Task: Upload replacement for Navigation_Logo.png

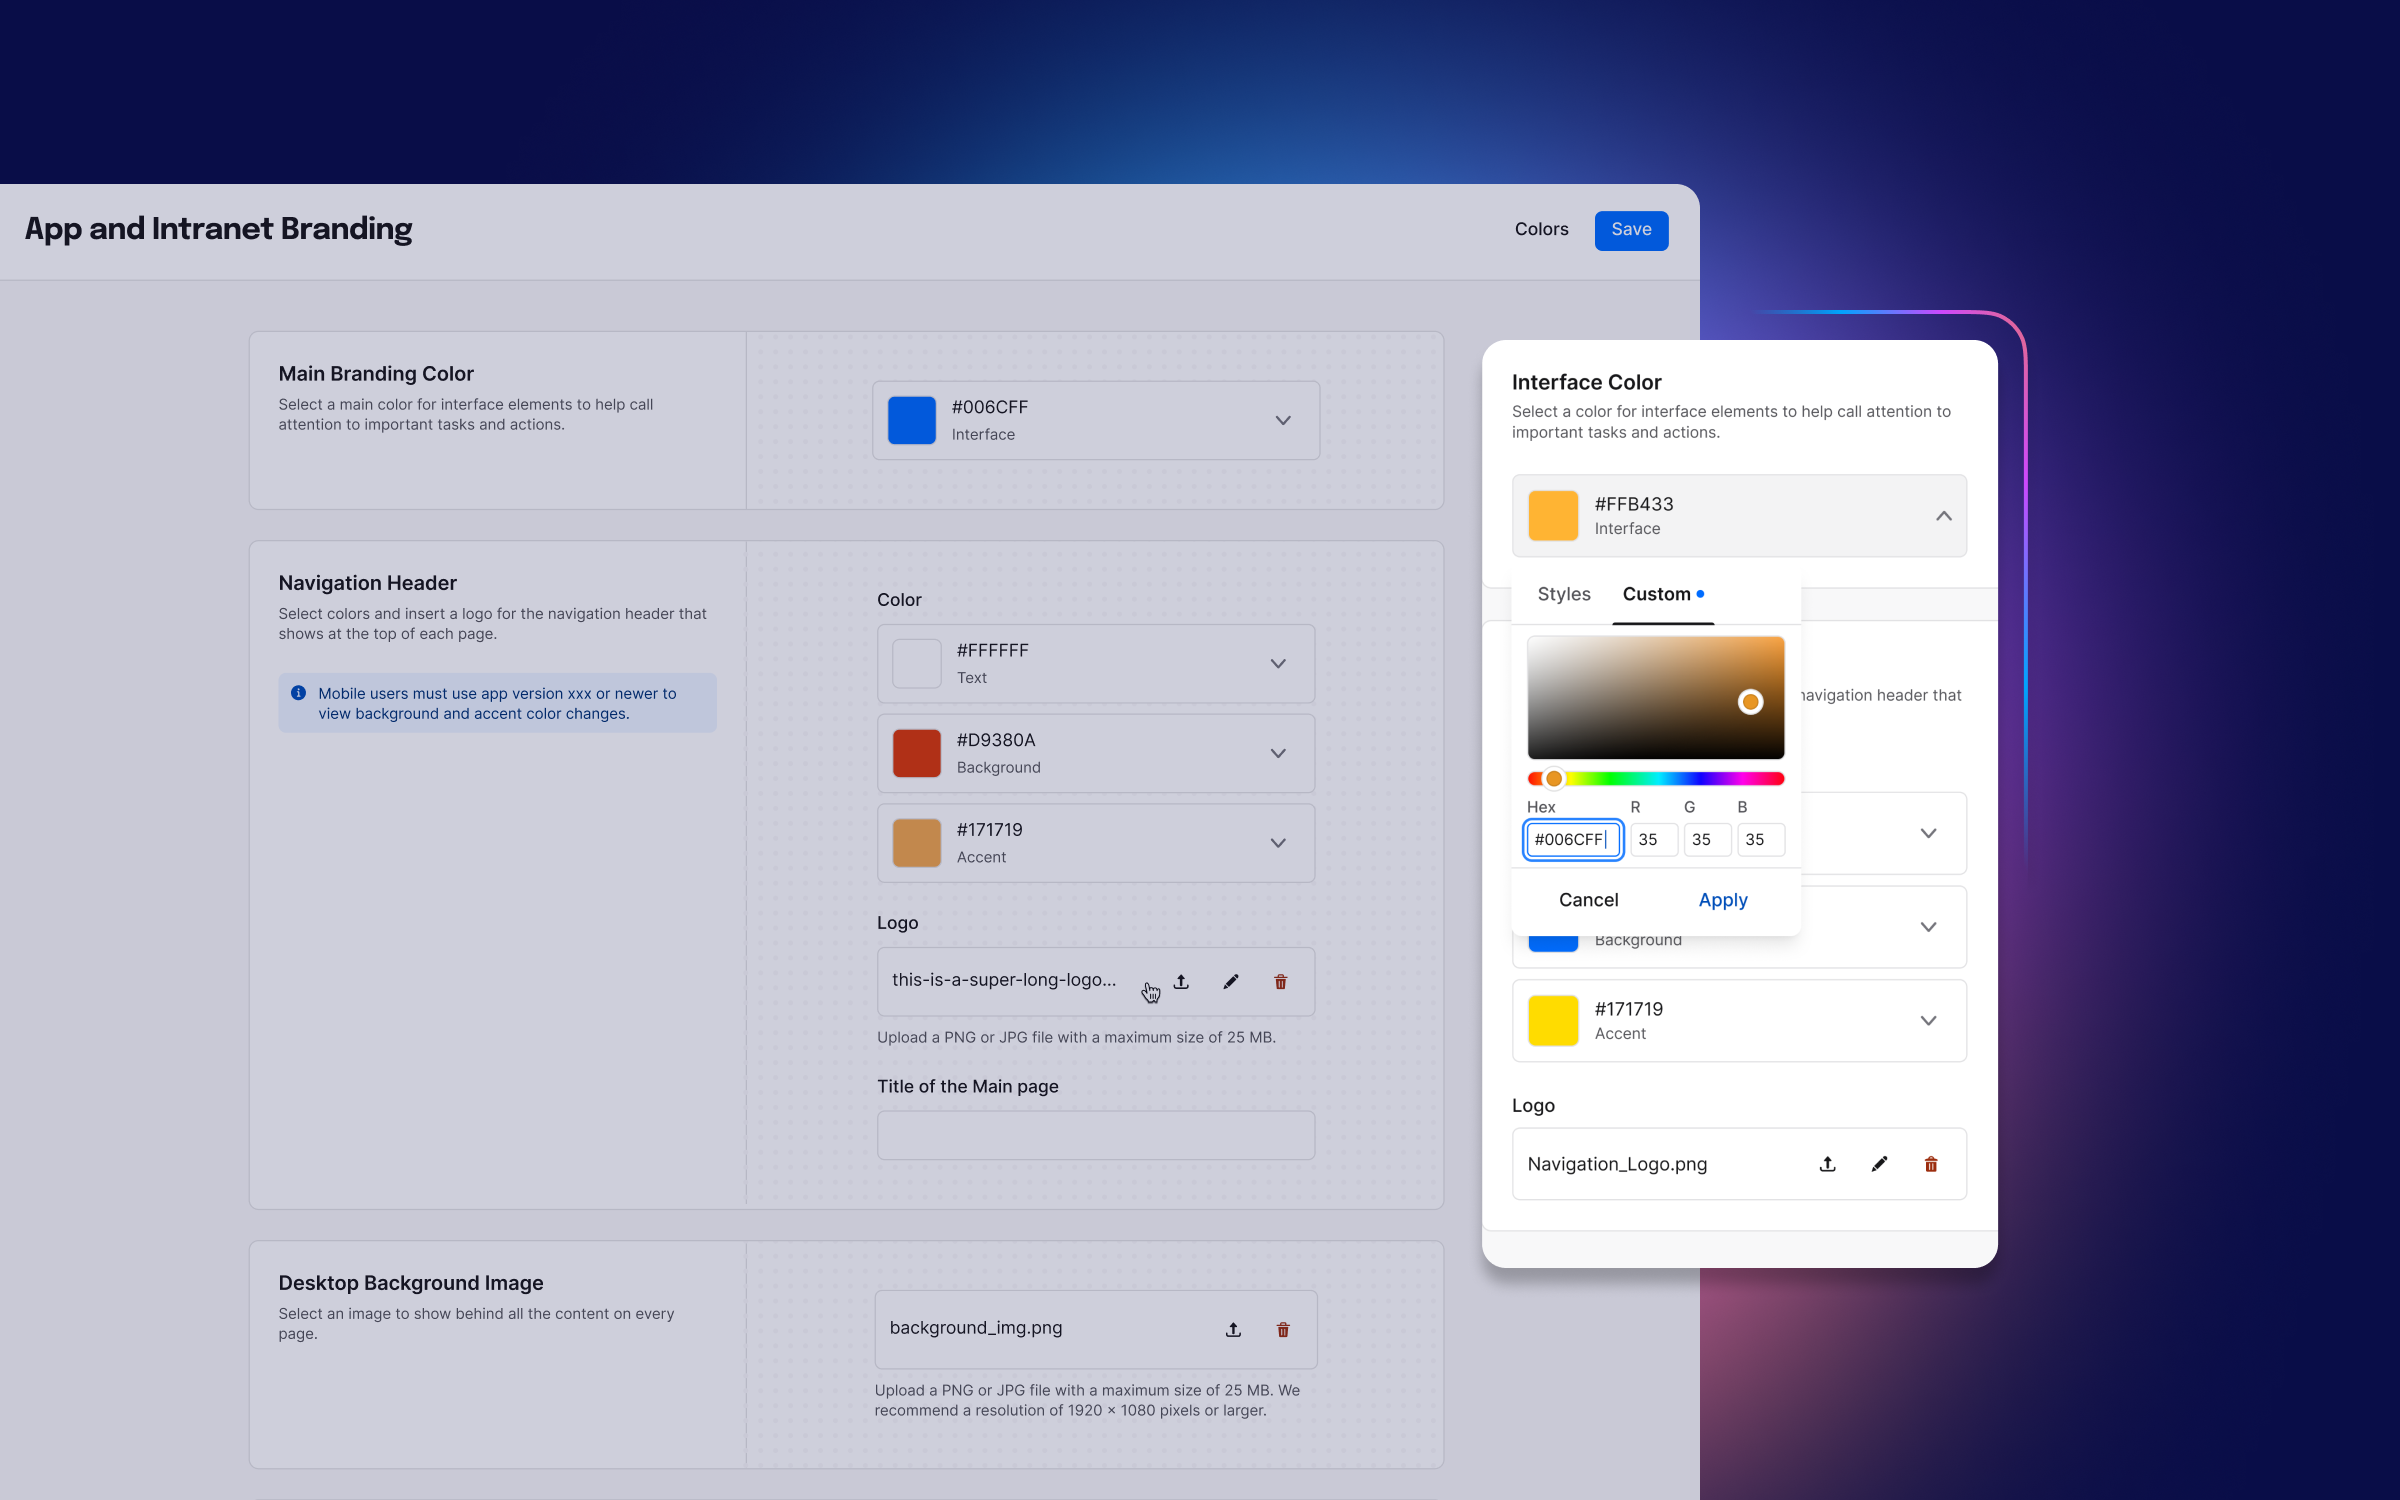Action: click(1827, 1163)
